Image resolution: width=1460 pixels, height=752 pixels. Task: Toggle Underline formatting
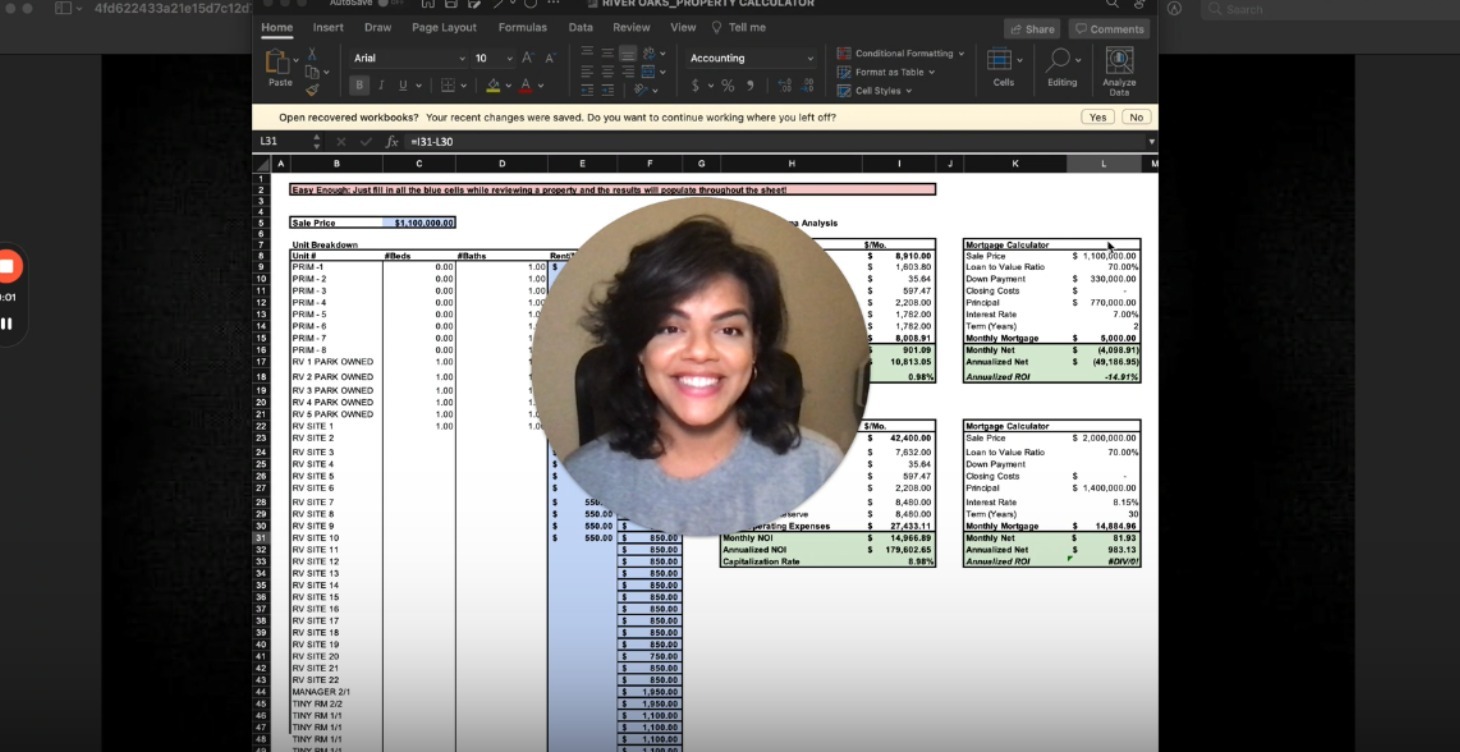403,86
